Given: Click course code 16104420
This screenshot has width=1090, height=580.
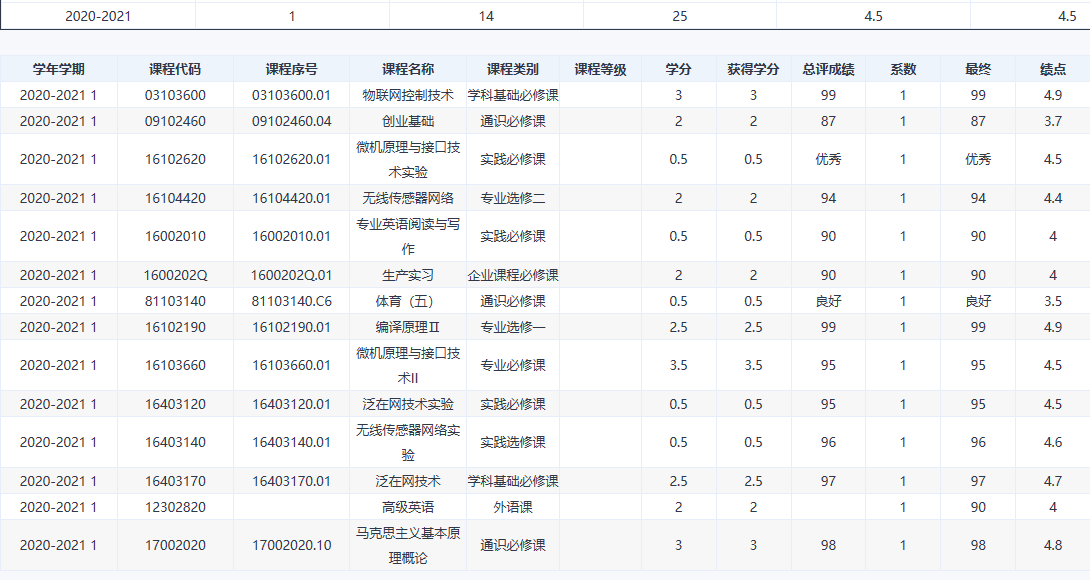Looking at the screenshot, I should 175,198.
